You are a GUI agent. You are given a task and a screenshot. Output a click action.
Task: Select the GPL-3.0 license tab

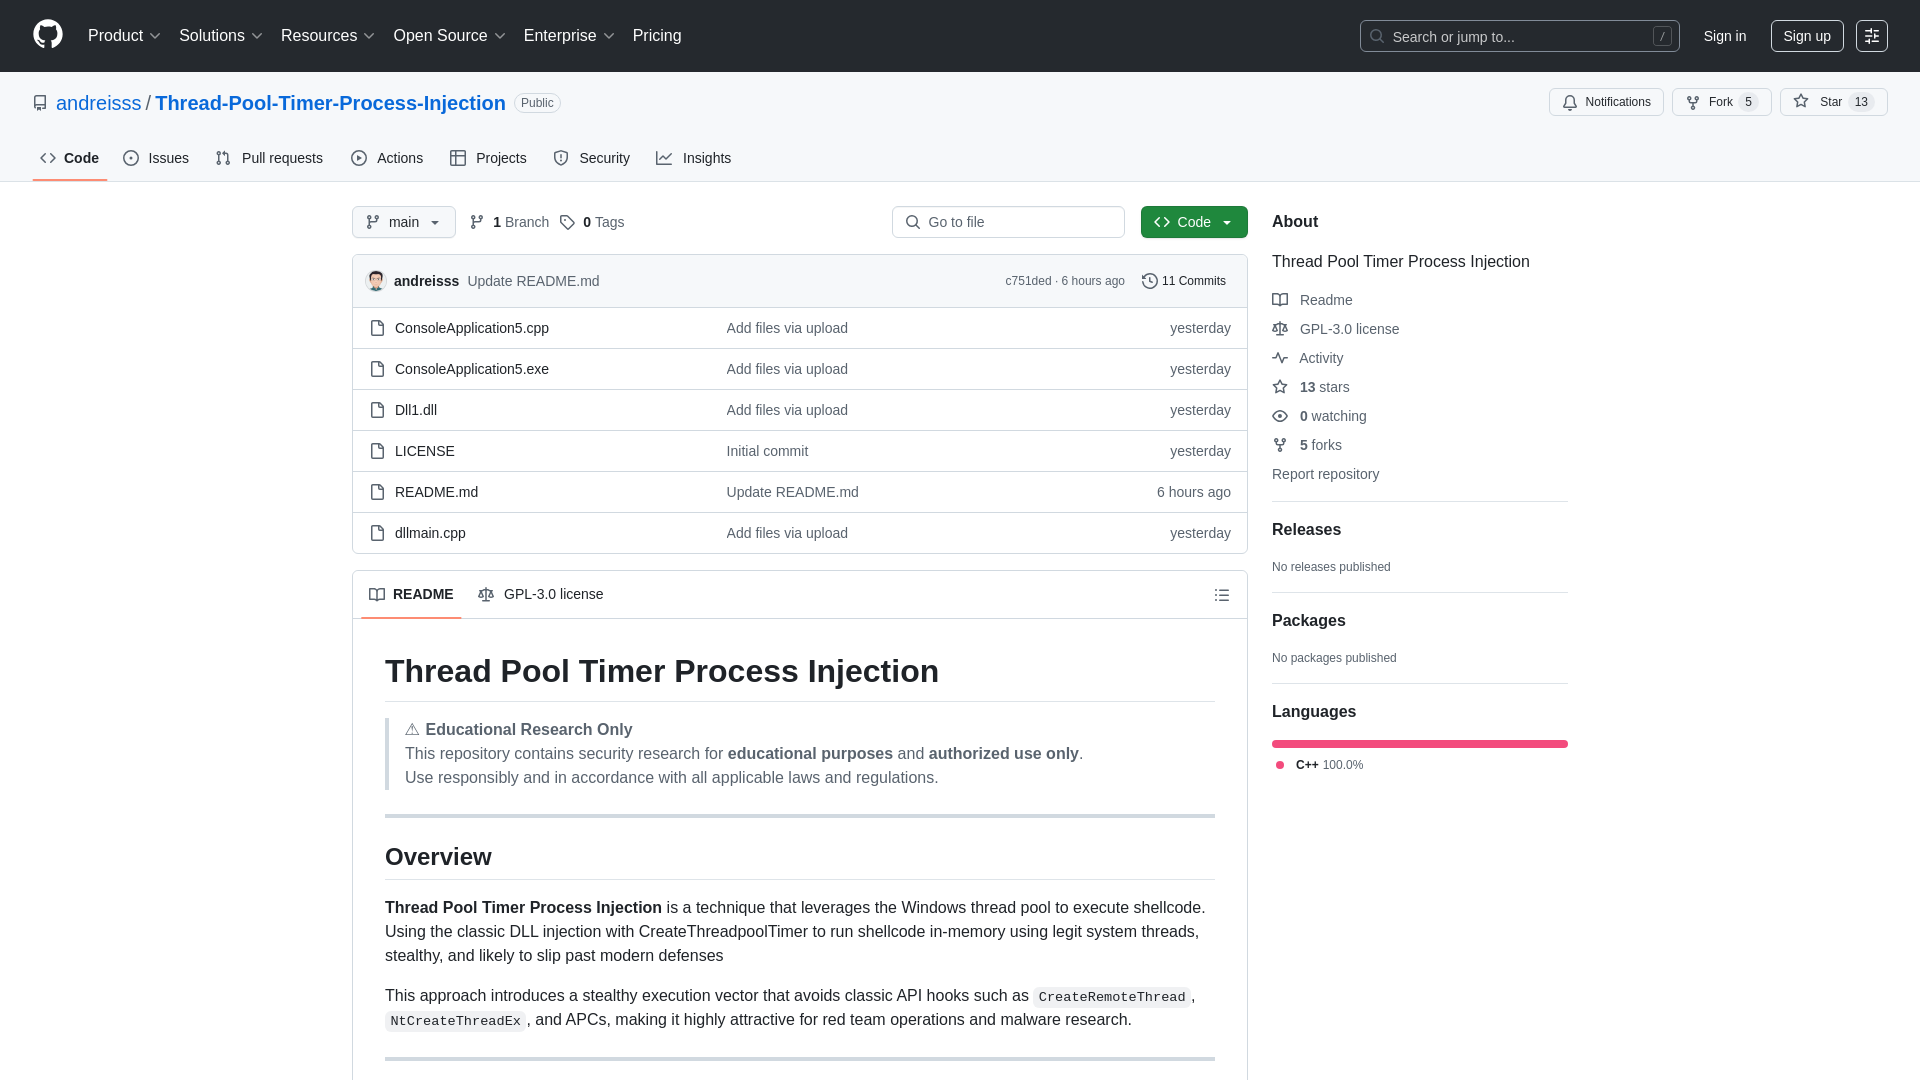pos(541,594)
